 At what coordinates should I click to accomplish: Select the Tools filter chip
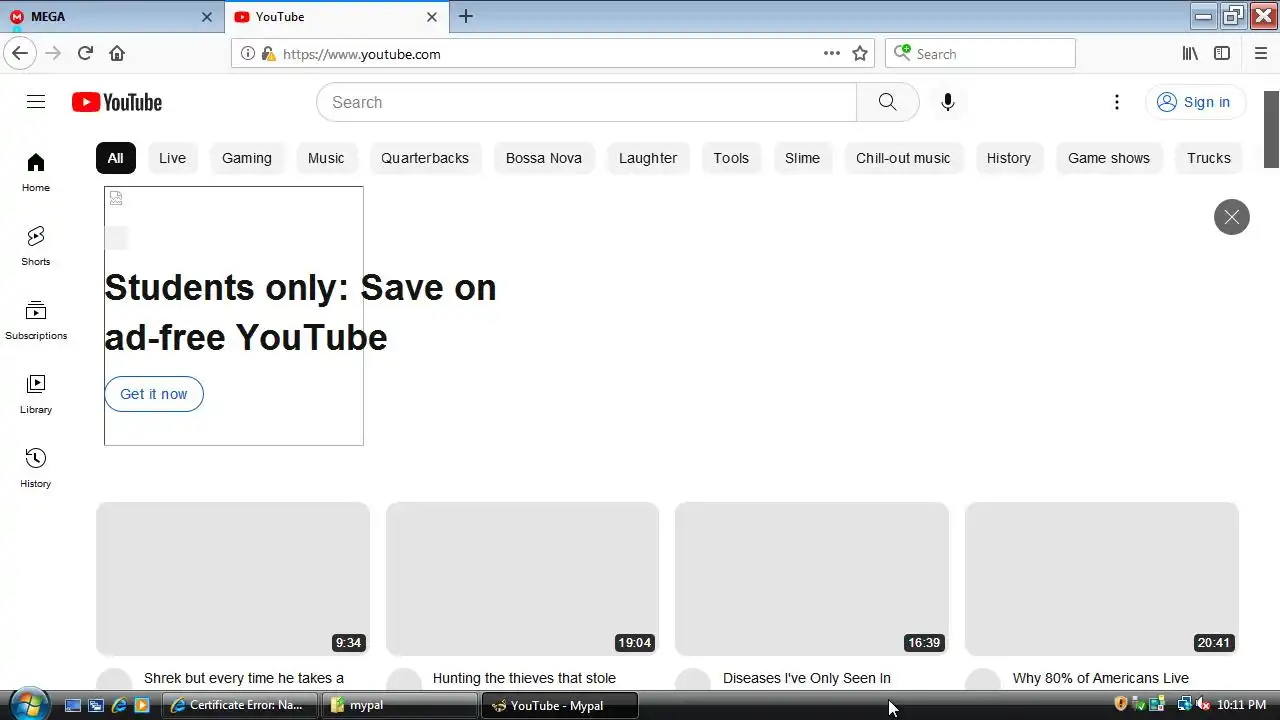point(731,158)
